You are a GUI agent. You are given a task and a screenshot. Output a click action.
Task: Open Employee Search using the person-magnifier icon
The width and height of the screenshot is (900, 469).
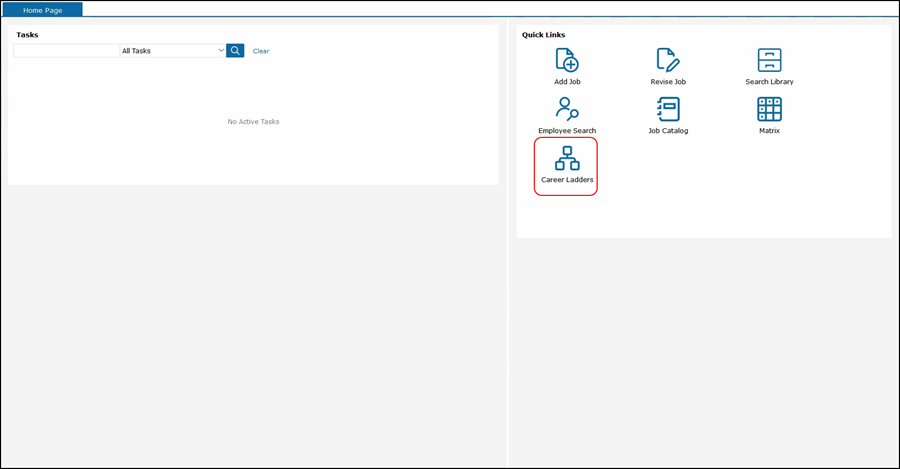point(567,109)
